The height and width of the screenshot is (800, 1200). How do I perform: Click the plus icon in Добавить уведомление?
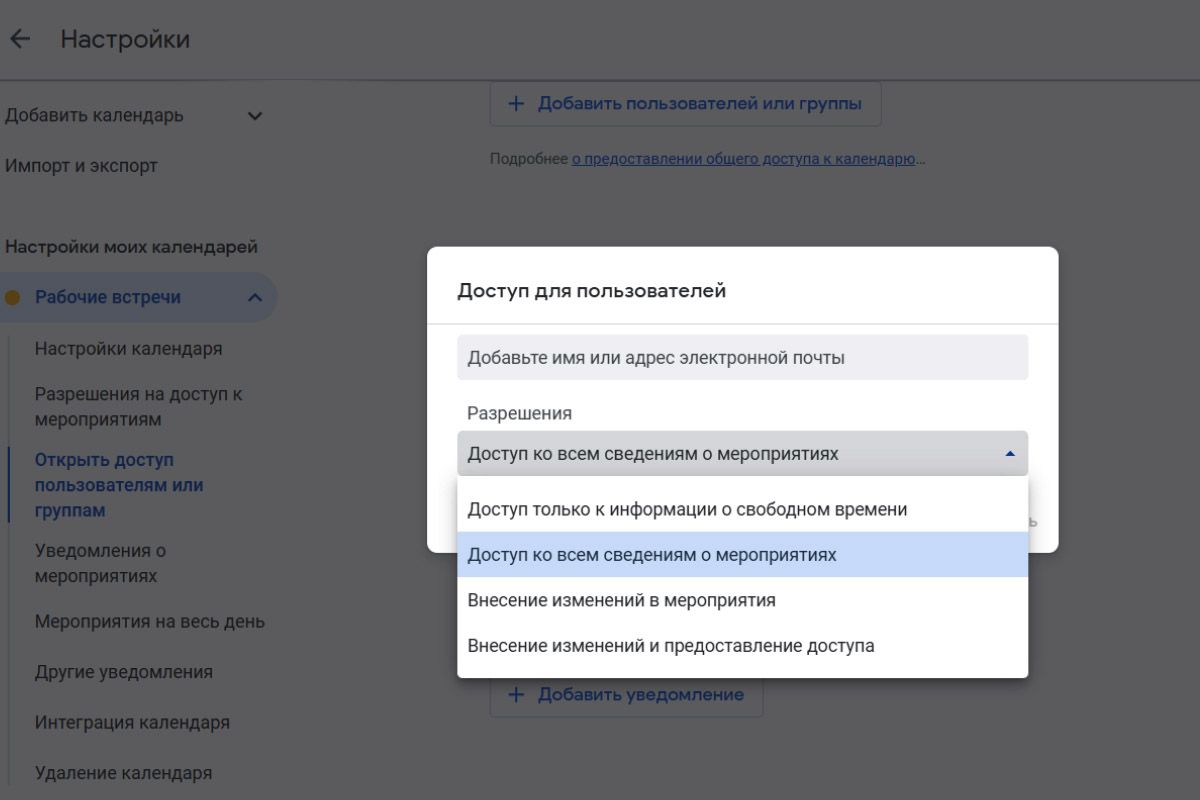(x=516, y=694)
